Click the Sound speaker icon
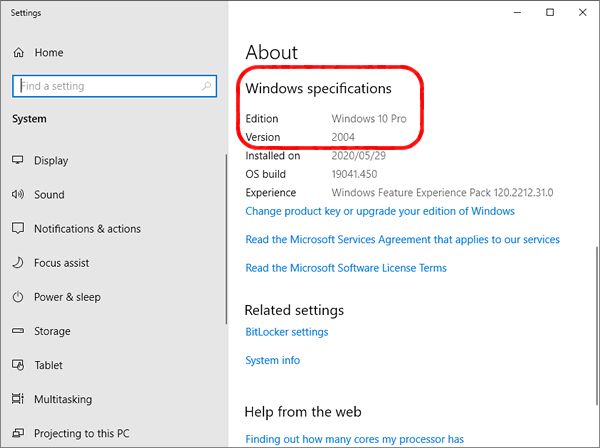The height and width of the screenshot is (448, 600). click(18, 194)
